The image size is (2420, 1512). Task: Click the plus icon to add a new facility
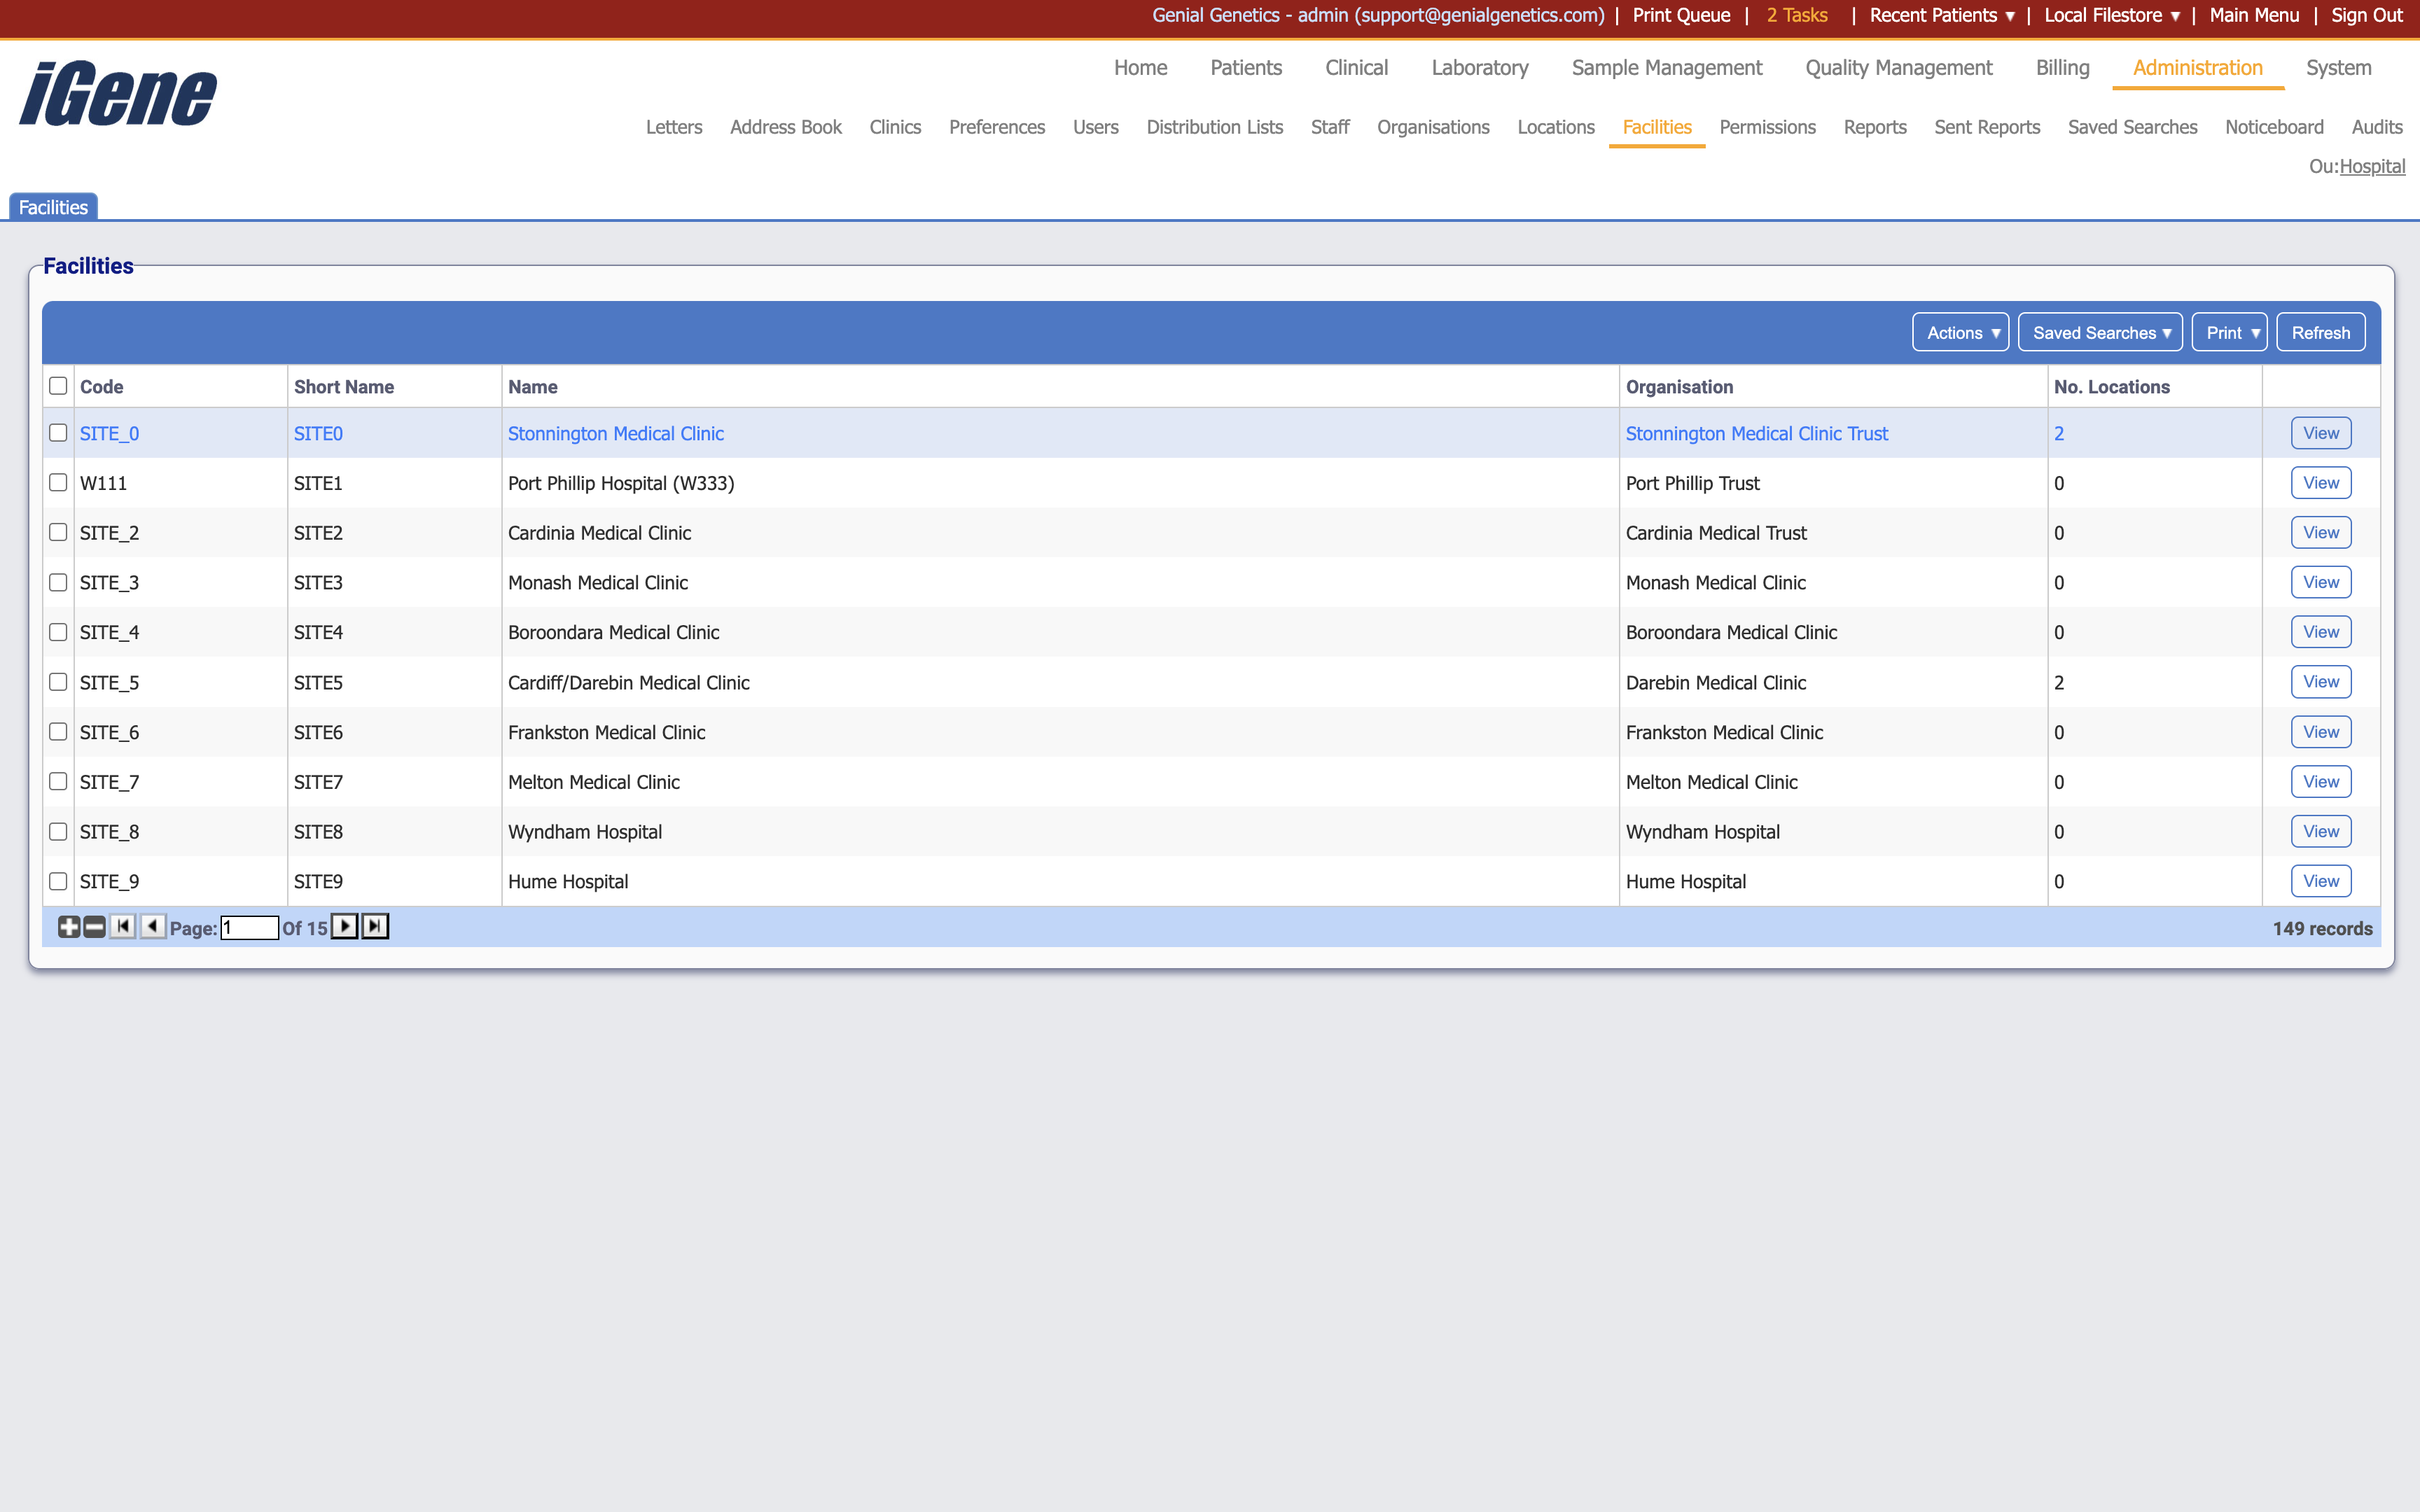point(69,926)
